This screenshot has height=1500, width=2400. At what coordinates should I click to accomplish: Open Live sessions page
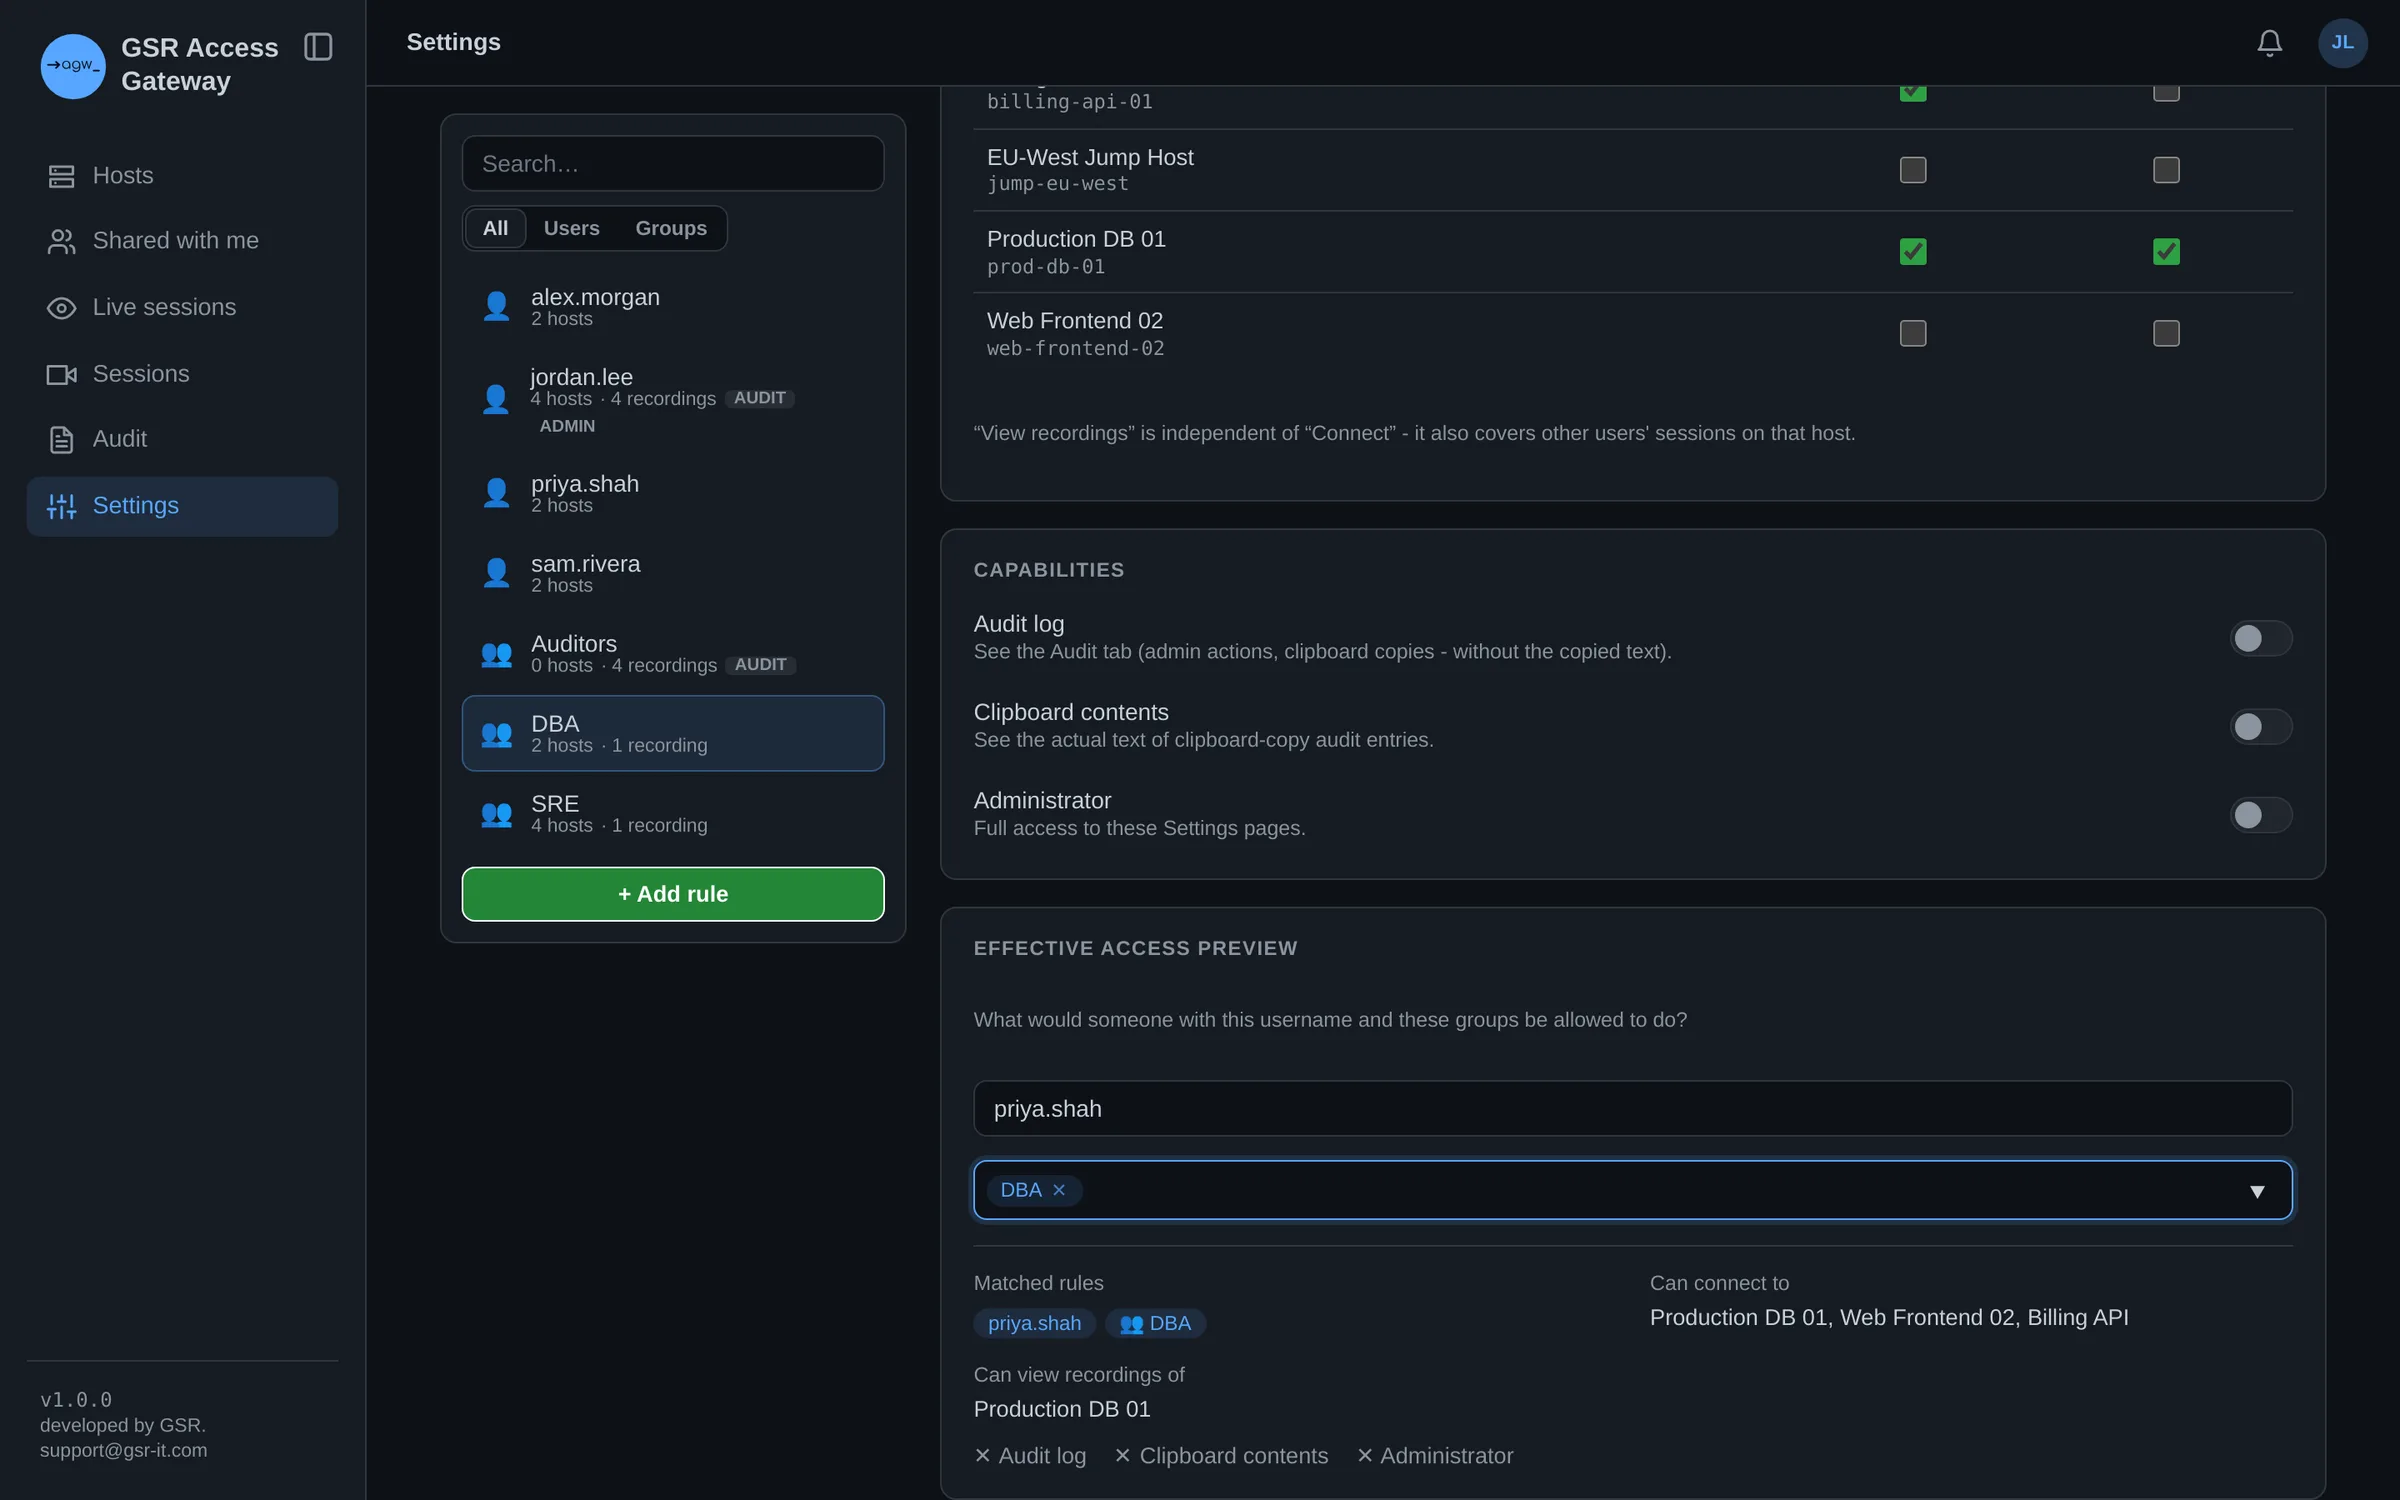182,307
